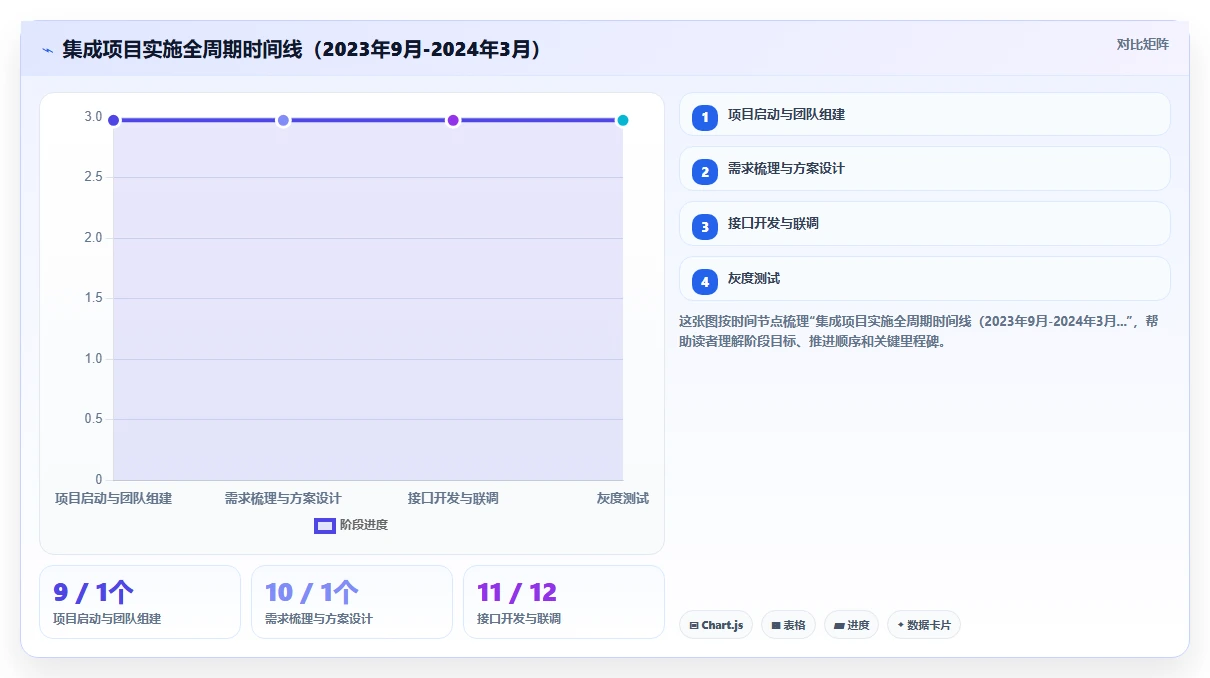1210x678 pixels.
Task: Click the description paragraph starting 这张图按时间节点
Action: click(919, 331)
